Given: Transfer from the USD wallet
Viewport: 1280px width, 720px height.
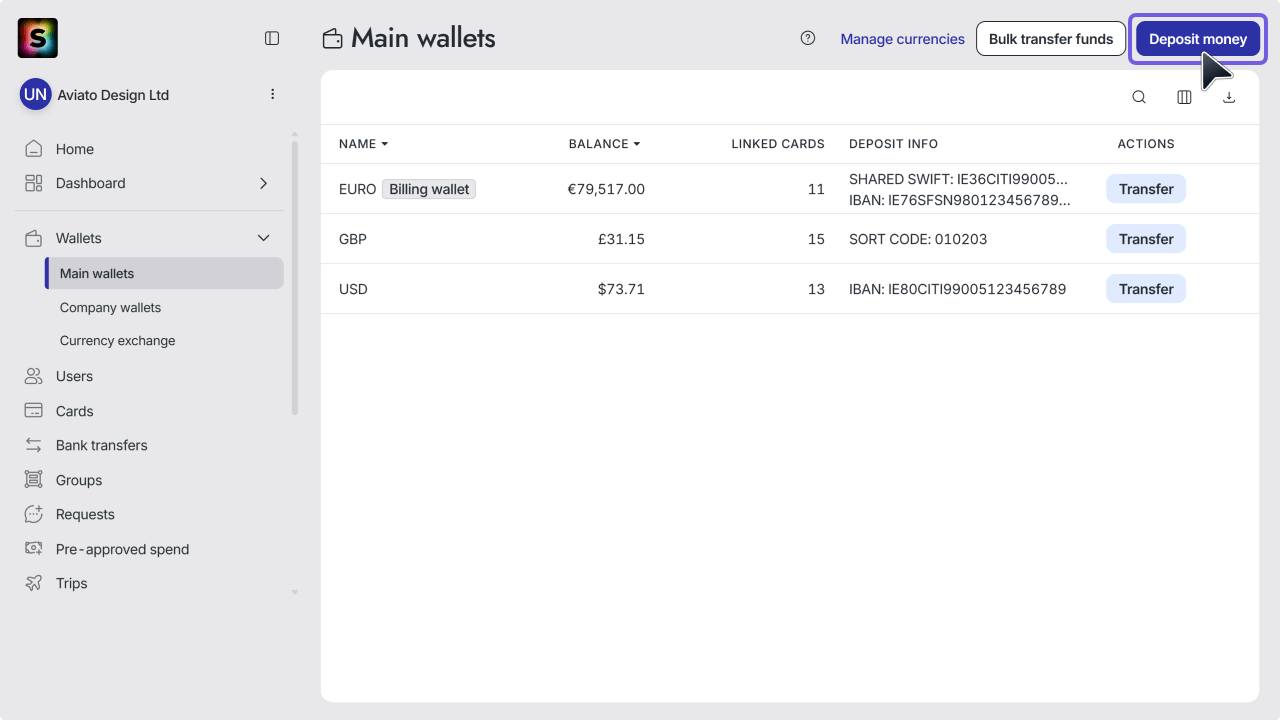Looking at the screenshot, I should tap(1146, 289).
